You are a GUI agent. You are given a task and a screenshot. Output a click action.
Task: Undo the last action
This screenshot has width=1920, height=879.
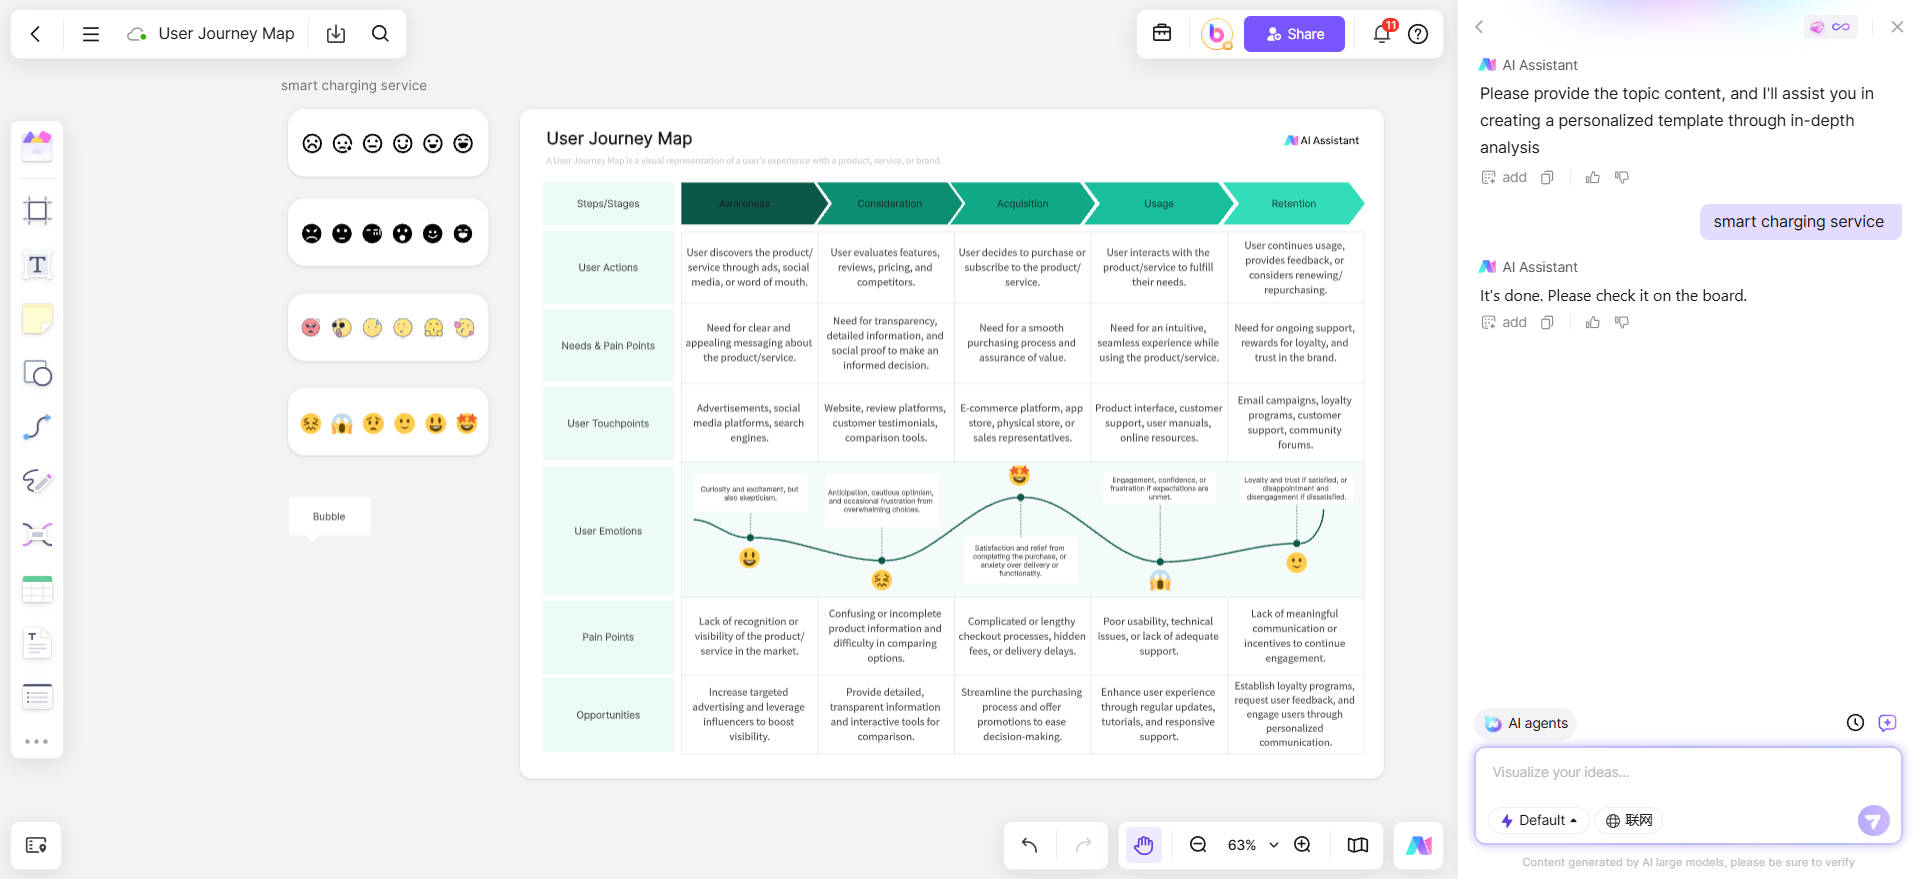[x=1029, y=845]
